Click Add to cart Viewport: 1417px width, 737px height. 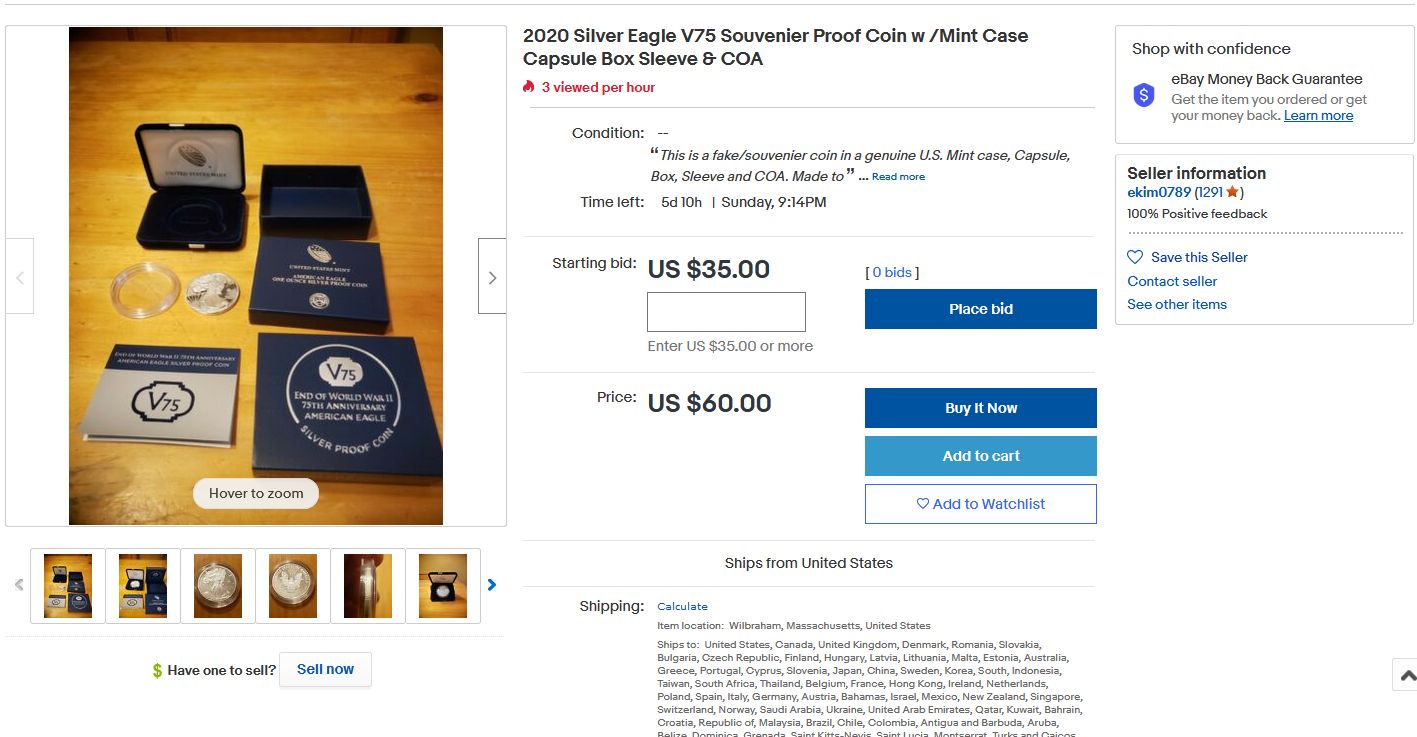[980, 456]
